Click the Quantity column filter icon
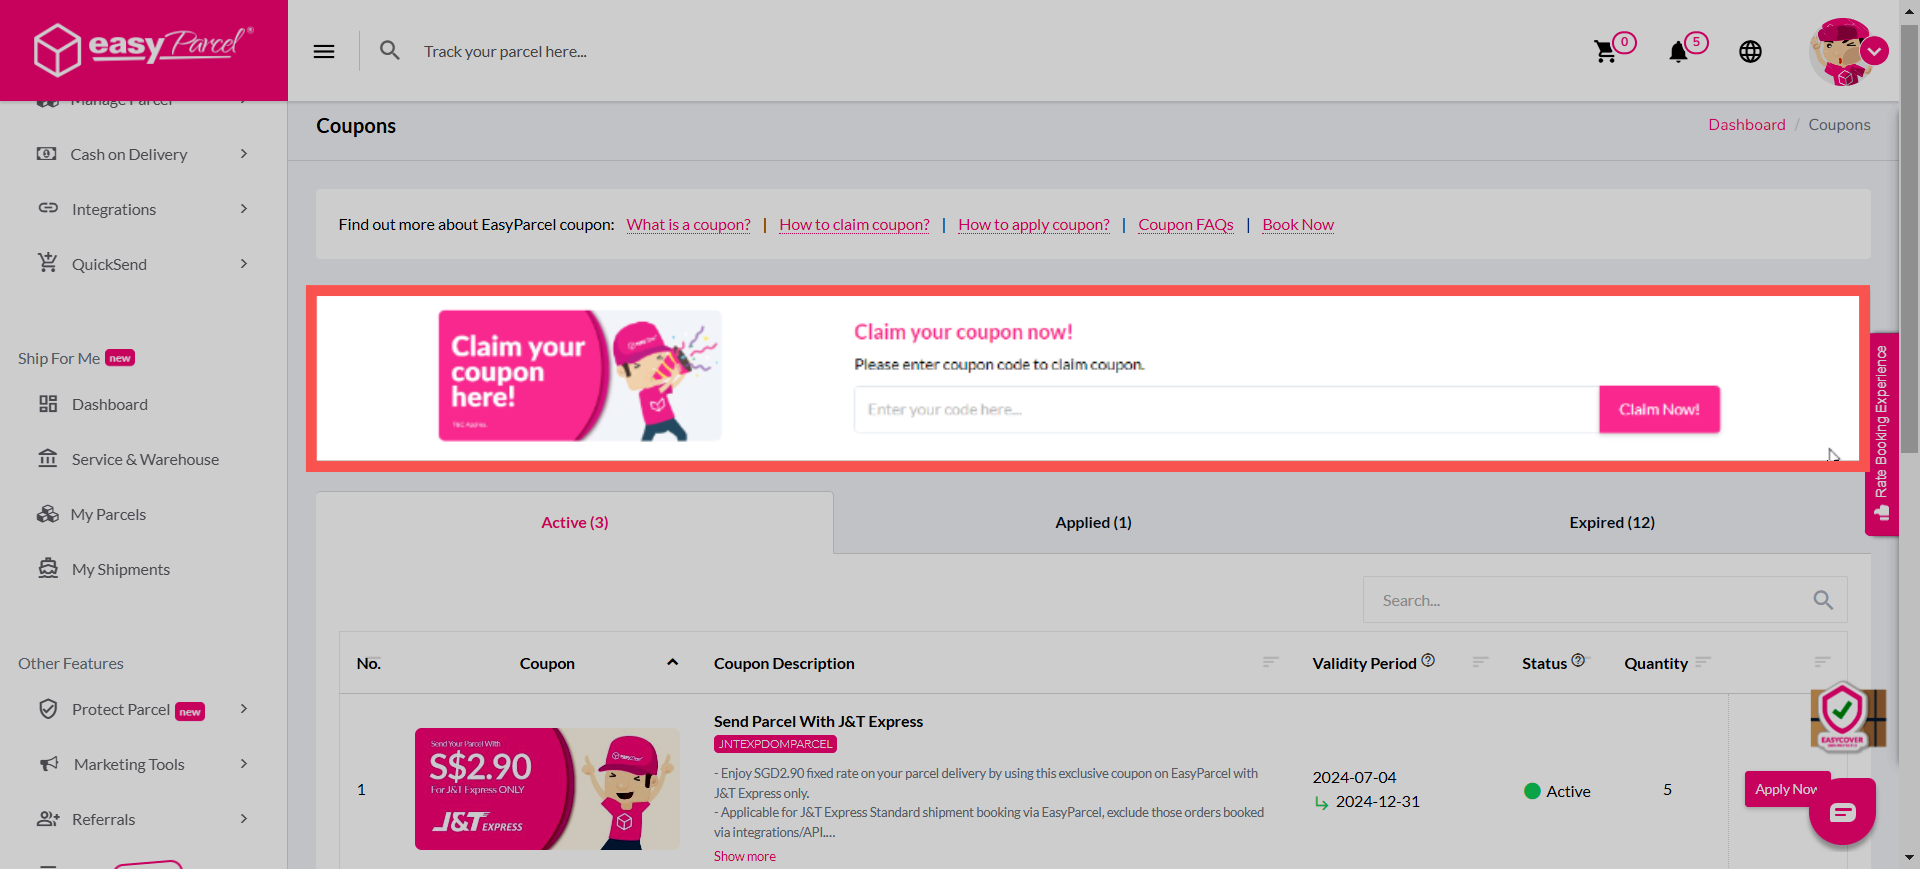The width and height of the screenshot is (1920, 869). pyautogui.click(x=1703, y=662)
